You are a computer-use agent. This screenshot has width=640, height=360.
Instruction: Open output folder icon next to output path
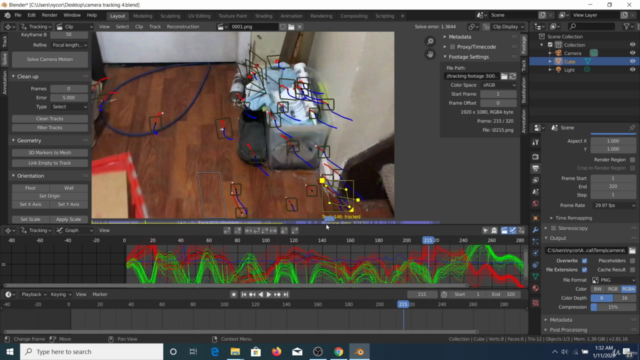(632, 250)
